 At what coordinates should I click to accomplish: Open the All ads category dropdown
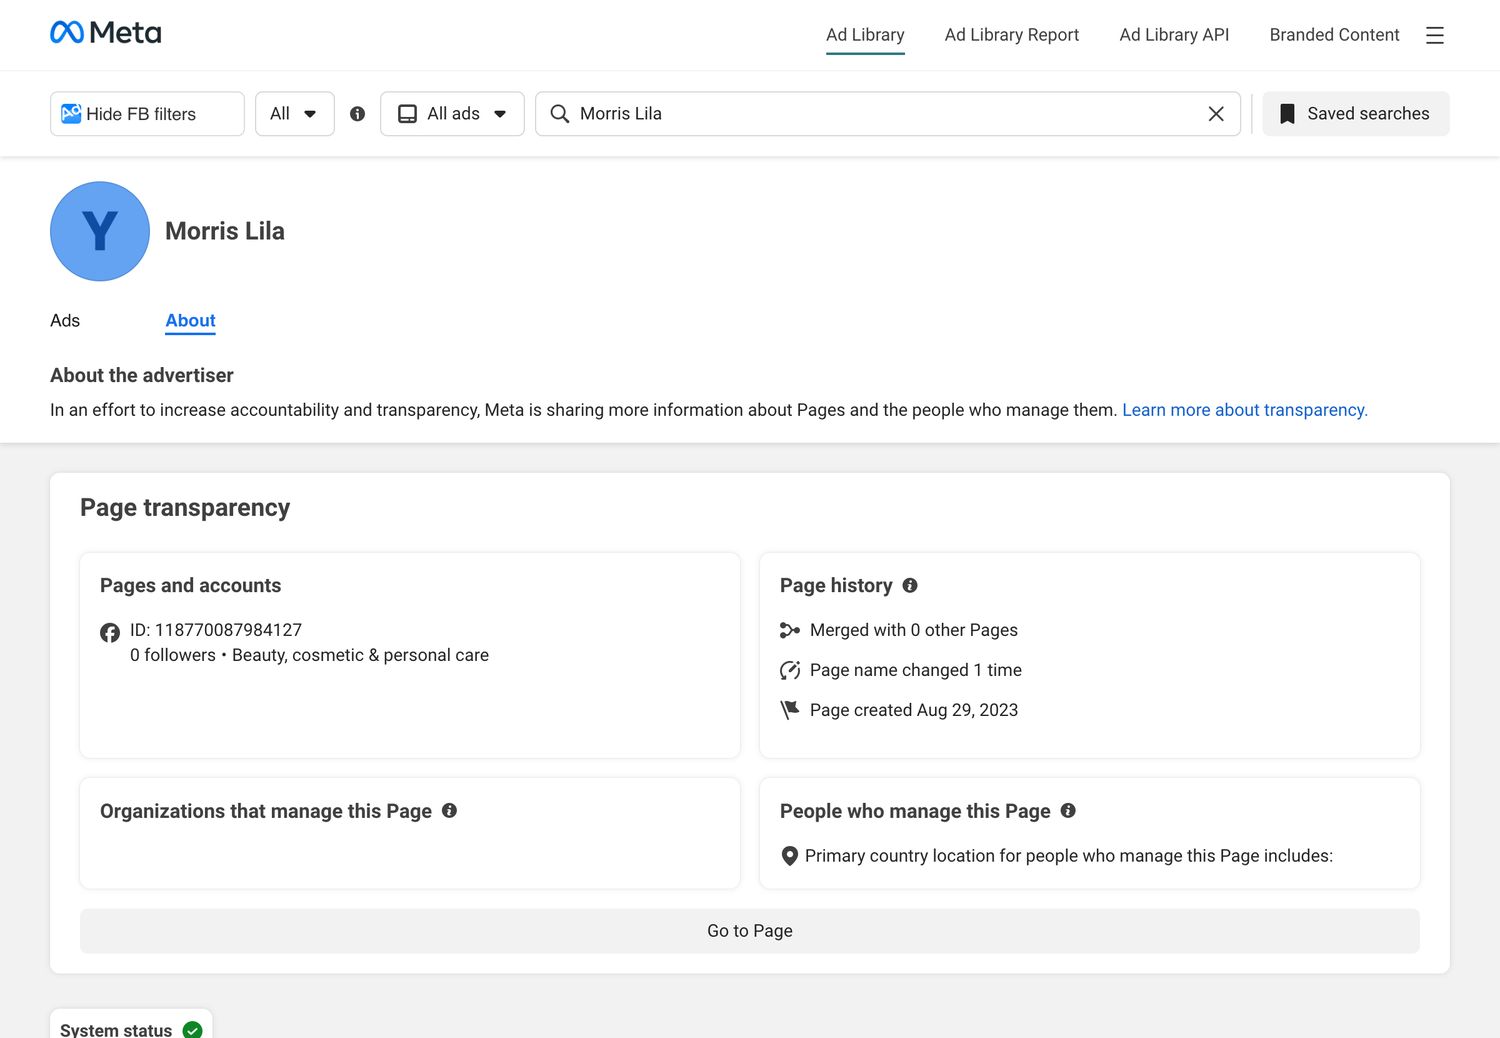tap(452, 114)
